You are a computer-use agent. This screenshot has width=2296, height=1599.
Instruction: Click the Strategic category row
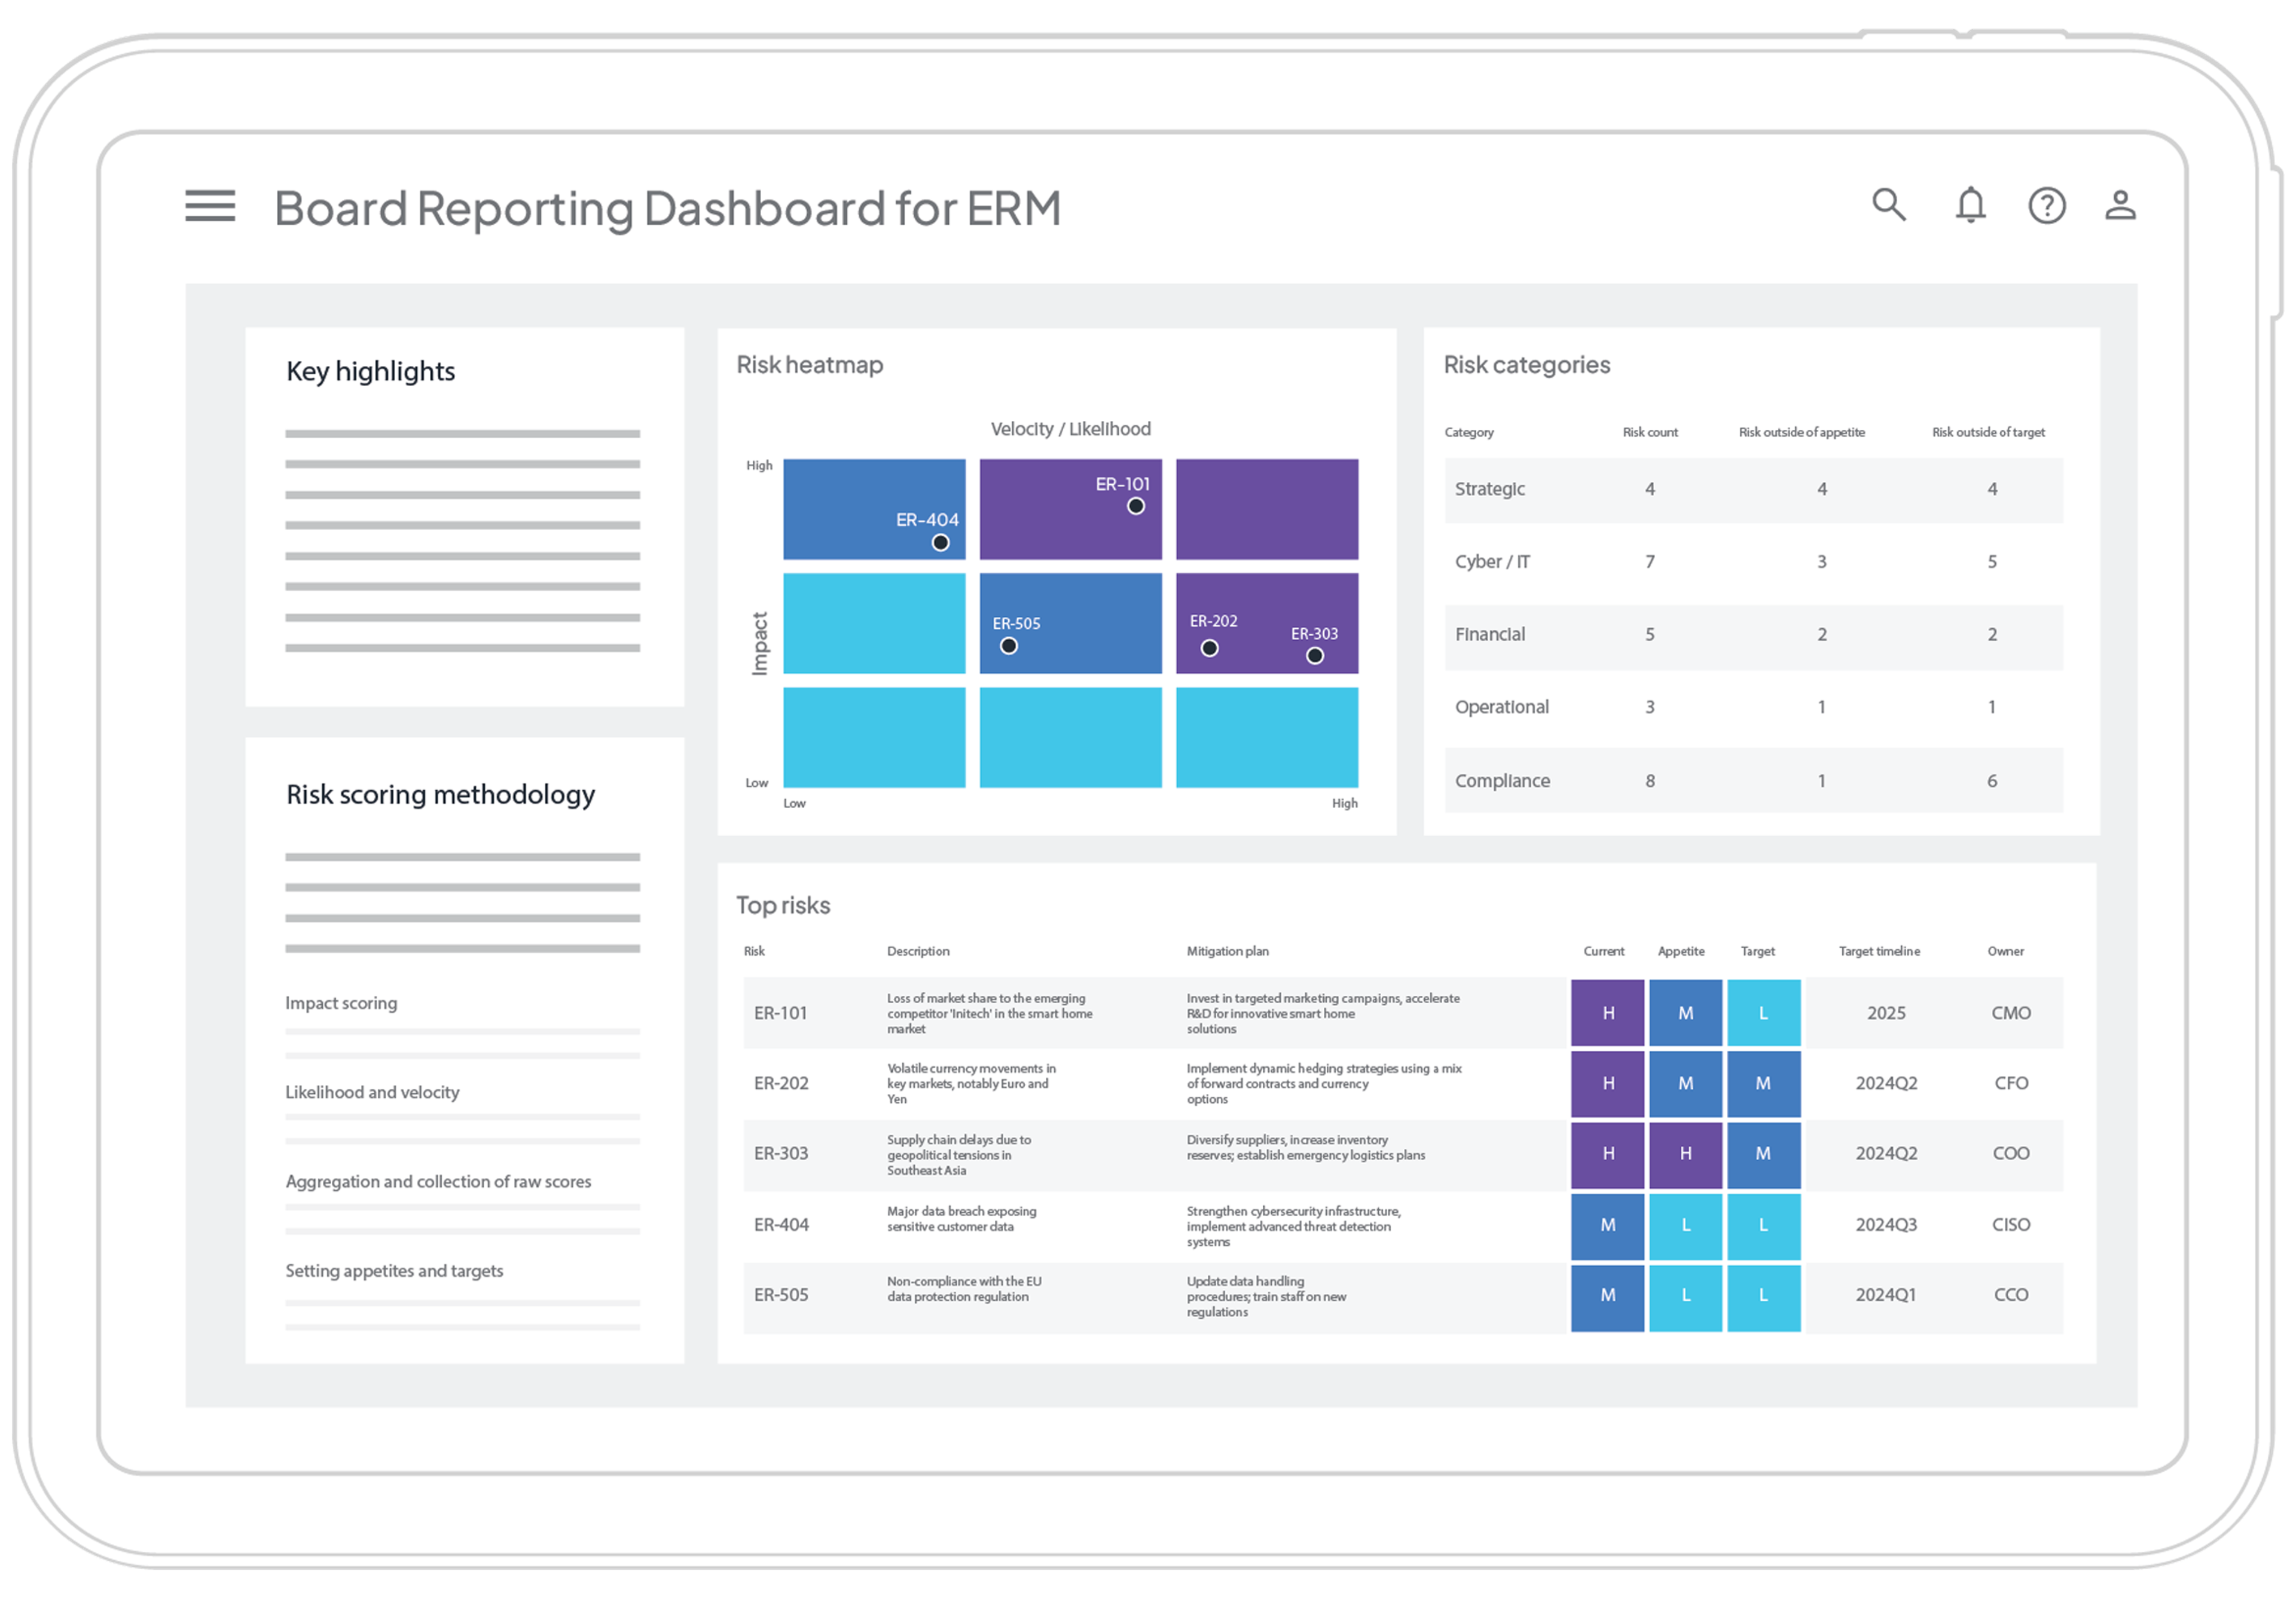coord(1490,489)
